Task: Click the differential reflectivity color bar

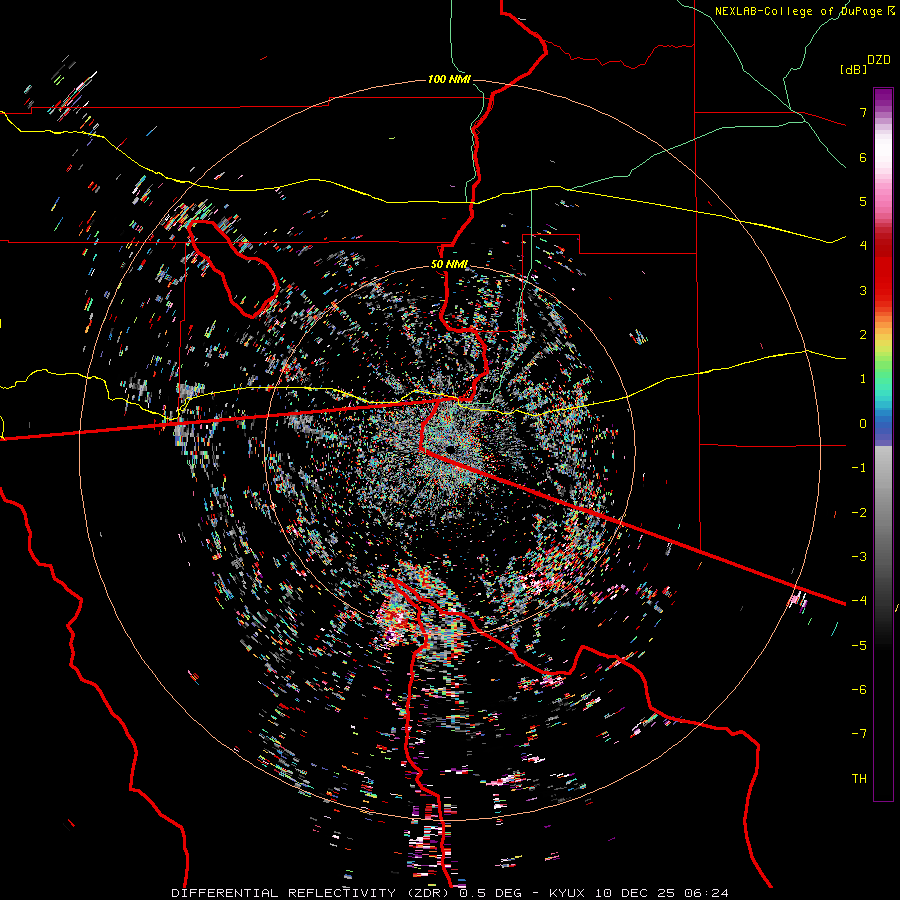Action: (883, 444)
